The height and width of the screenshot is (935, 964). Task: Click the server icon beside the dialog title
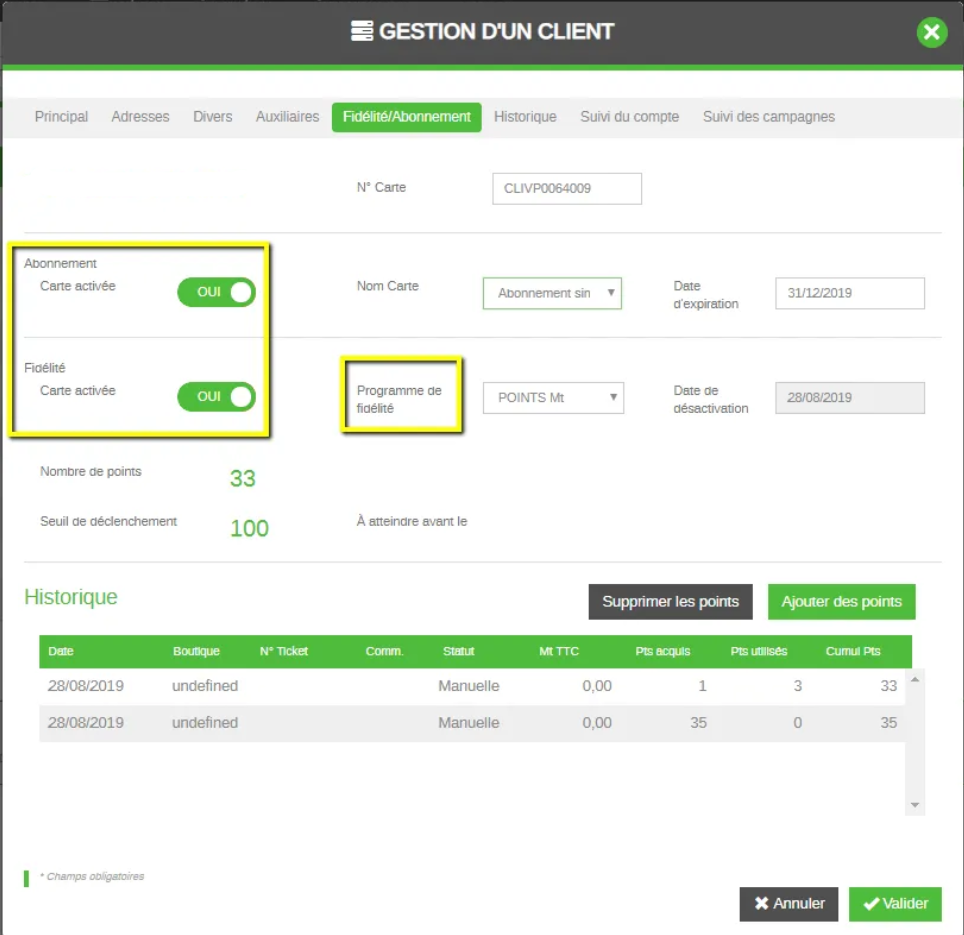[x=361, y=32]
